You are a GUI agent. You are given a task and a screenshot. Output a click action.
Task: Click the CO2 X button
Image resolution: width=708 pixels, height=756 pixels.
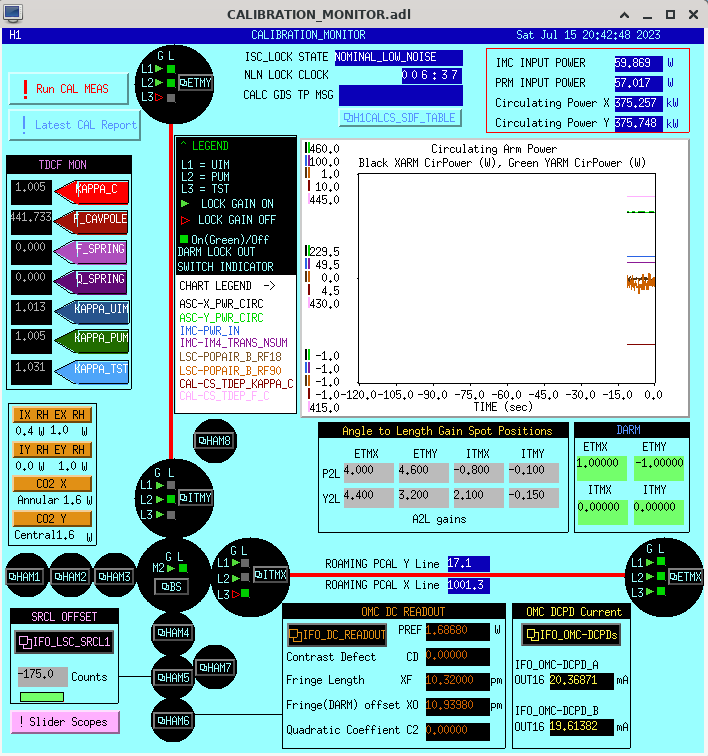(x=52, y=484)
